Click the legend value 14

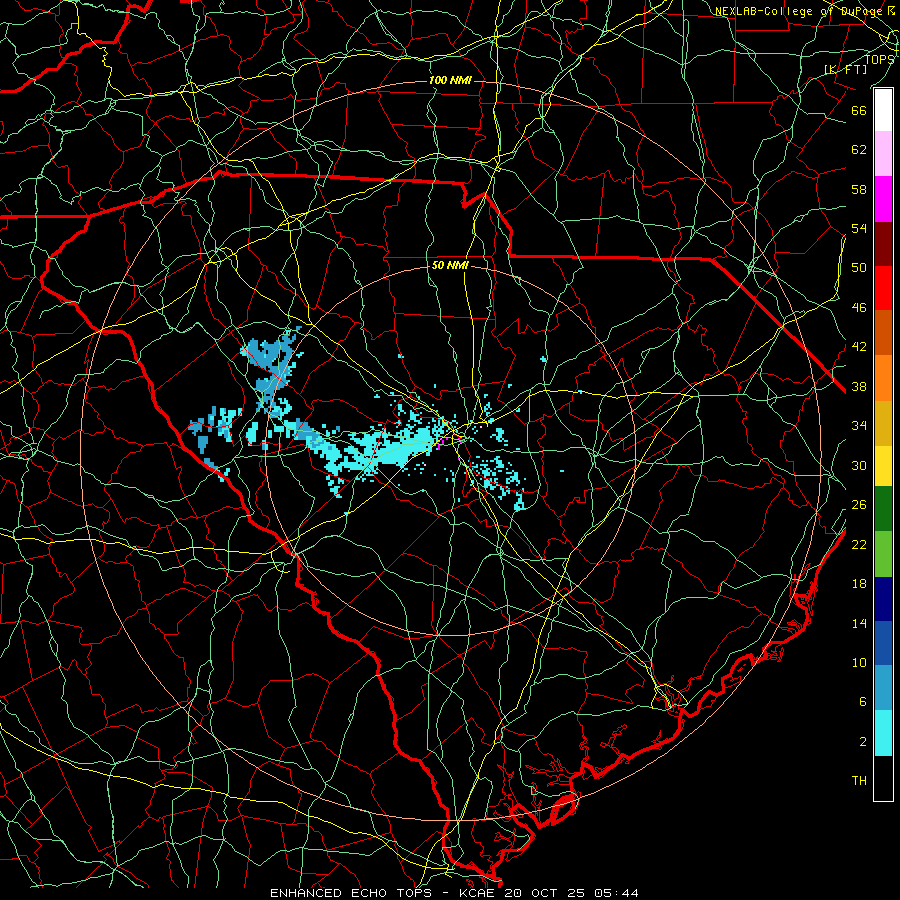(x=859, y=623)
